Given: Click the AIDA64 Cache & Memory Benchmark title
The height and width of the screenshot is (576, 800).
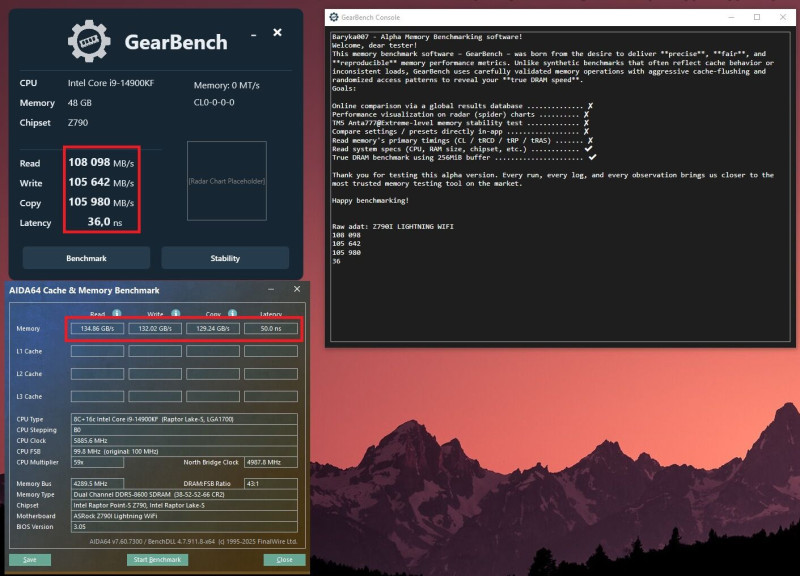Looking at the screenshot, I should [84, 290].
